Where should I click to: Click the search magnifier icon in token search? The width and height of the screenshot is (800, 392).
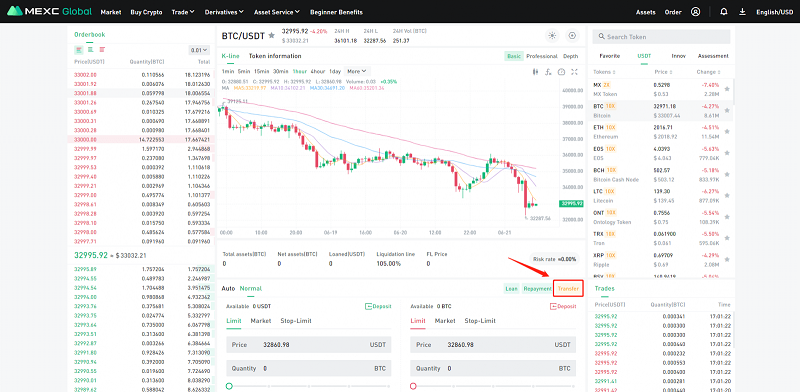click(602, 37)
